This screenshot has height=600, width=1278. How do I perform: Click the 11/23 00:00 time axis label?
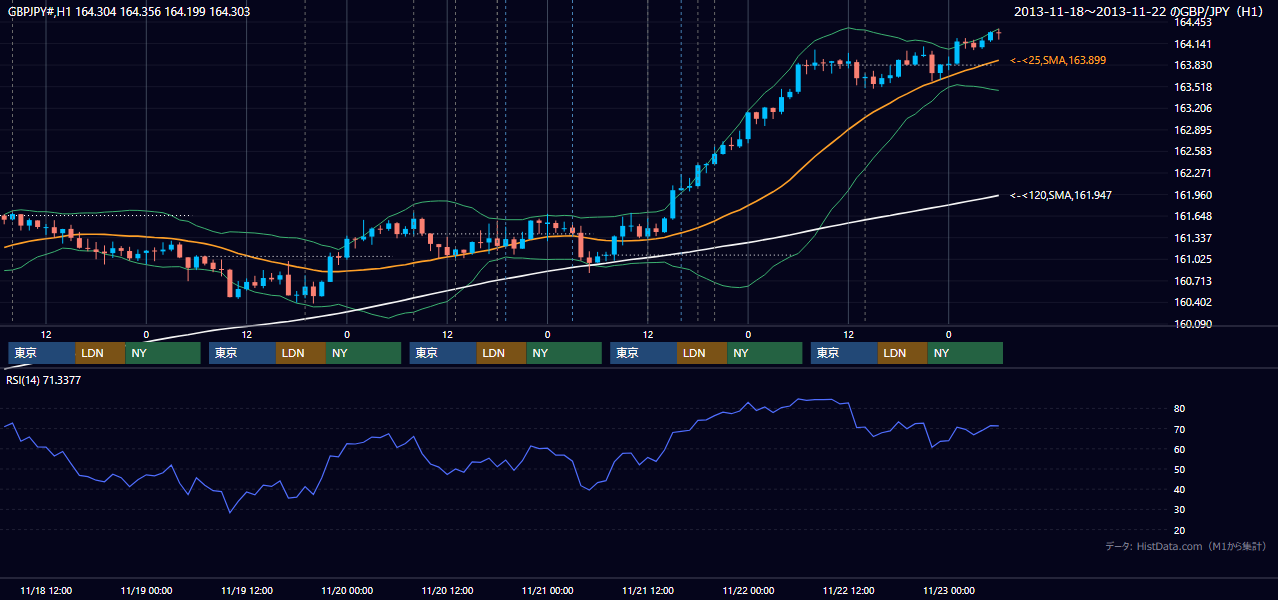click(949, 590)
